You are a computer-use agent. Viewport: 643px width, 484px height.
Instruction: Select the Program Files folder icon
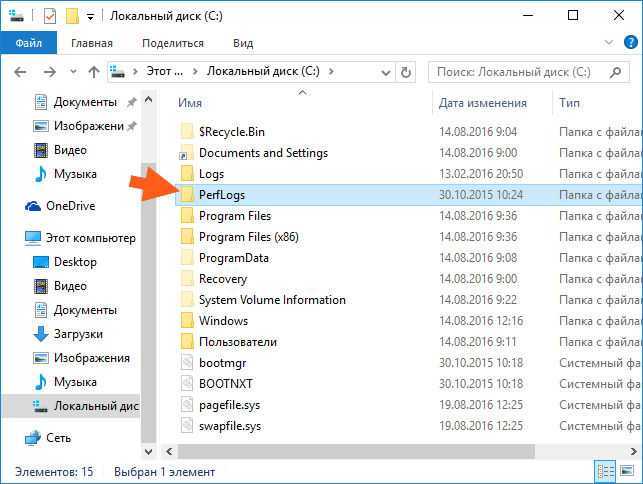[x=187, y=216]
